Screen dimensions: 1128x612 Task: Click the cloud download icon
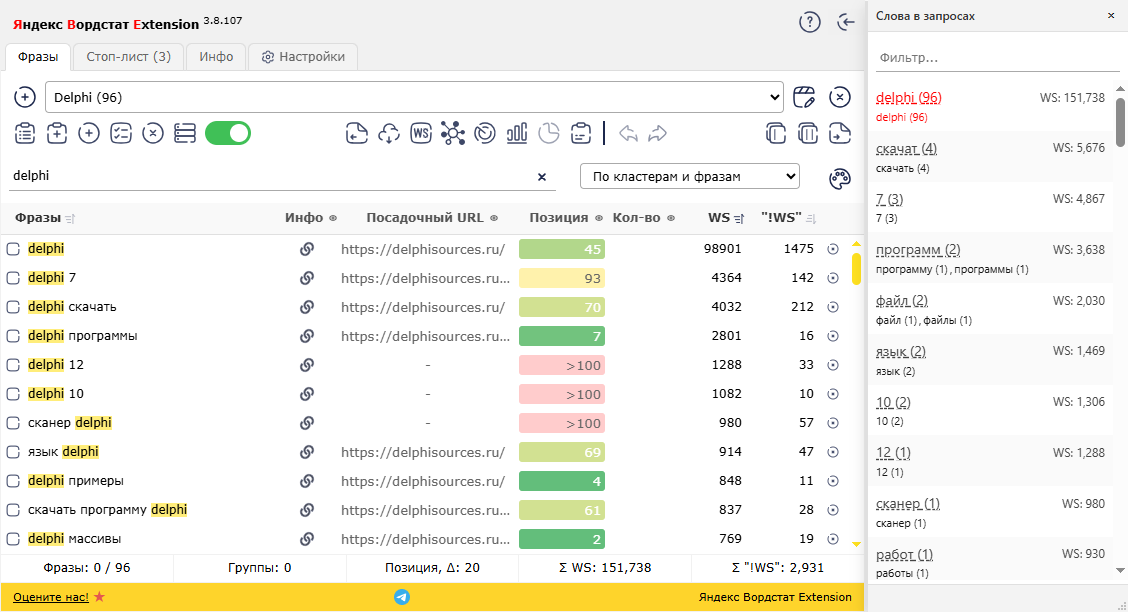(389, 133)
